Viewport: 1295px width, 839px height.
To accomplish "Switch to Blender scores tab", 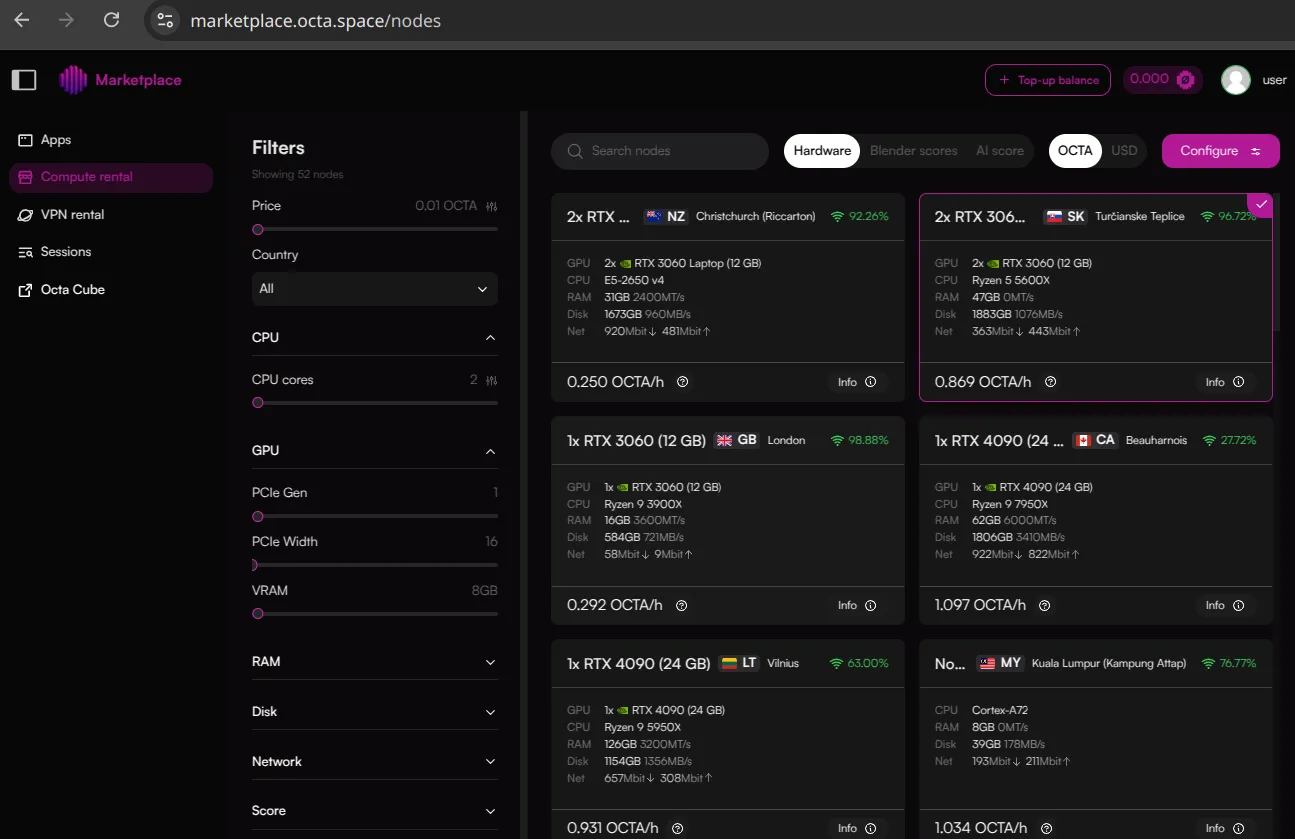I will pos(914,151).
